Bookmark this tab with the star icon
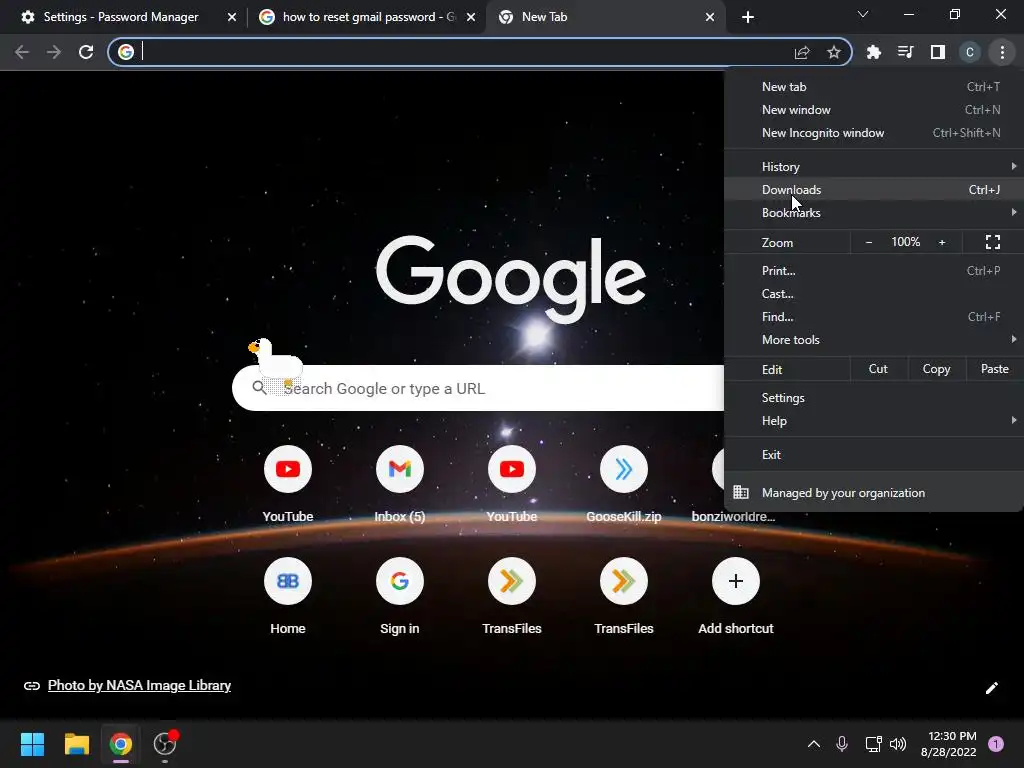 (833, 52)
